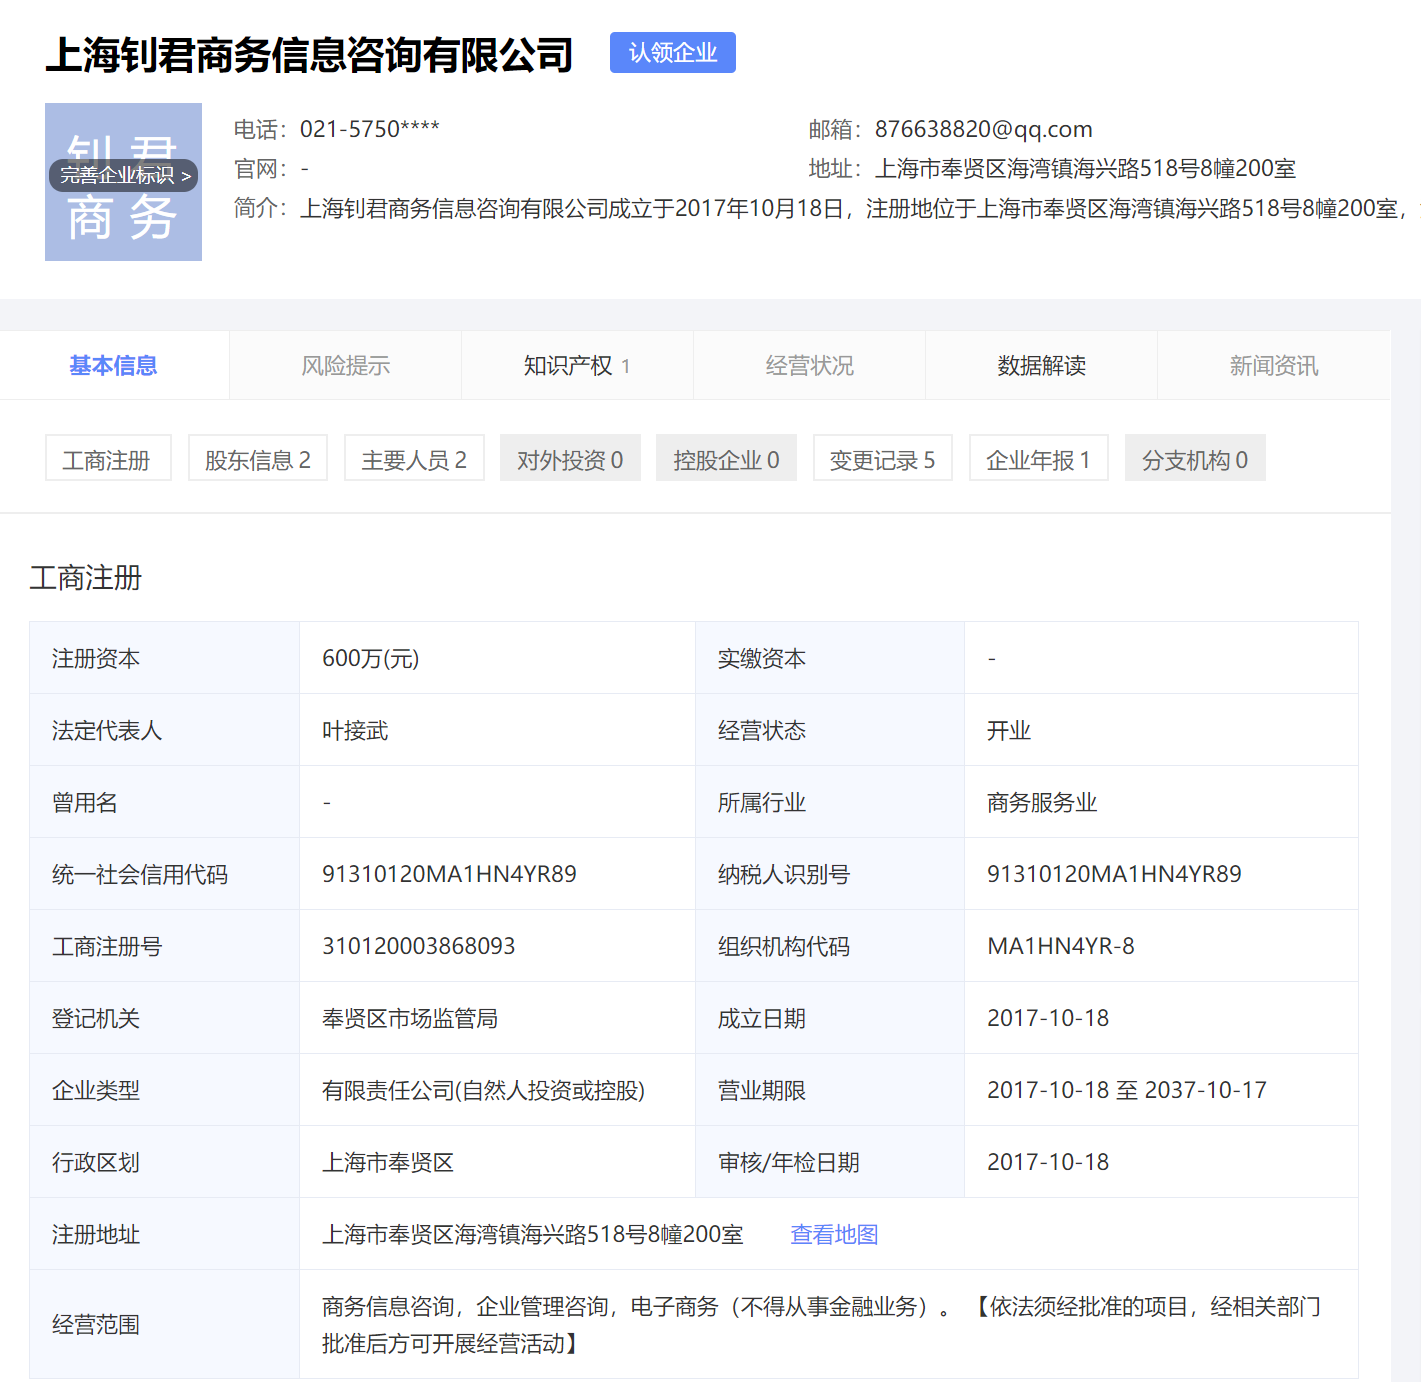The width and height of the screenshot is (1421, 1382).
Task: Select the 工商注册 section button
Action: tap(108, 458)
